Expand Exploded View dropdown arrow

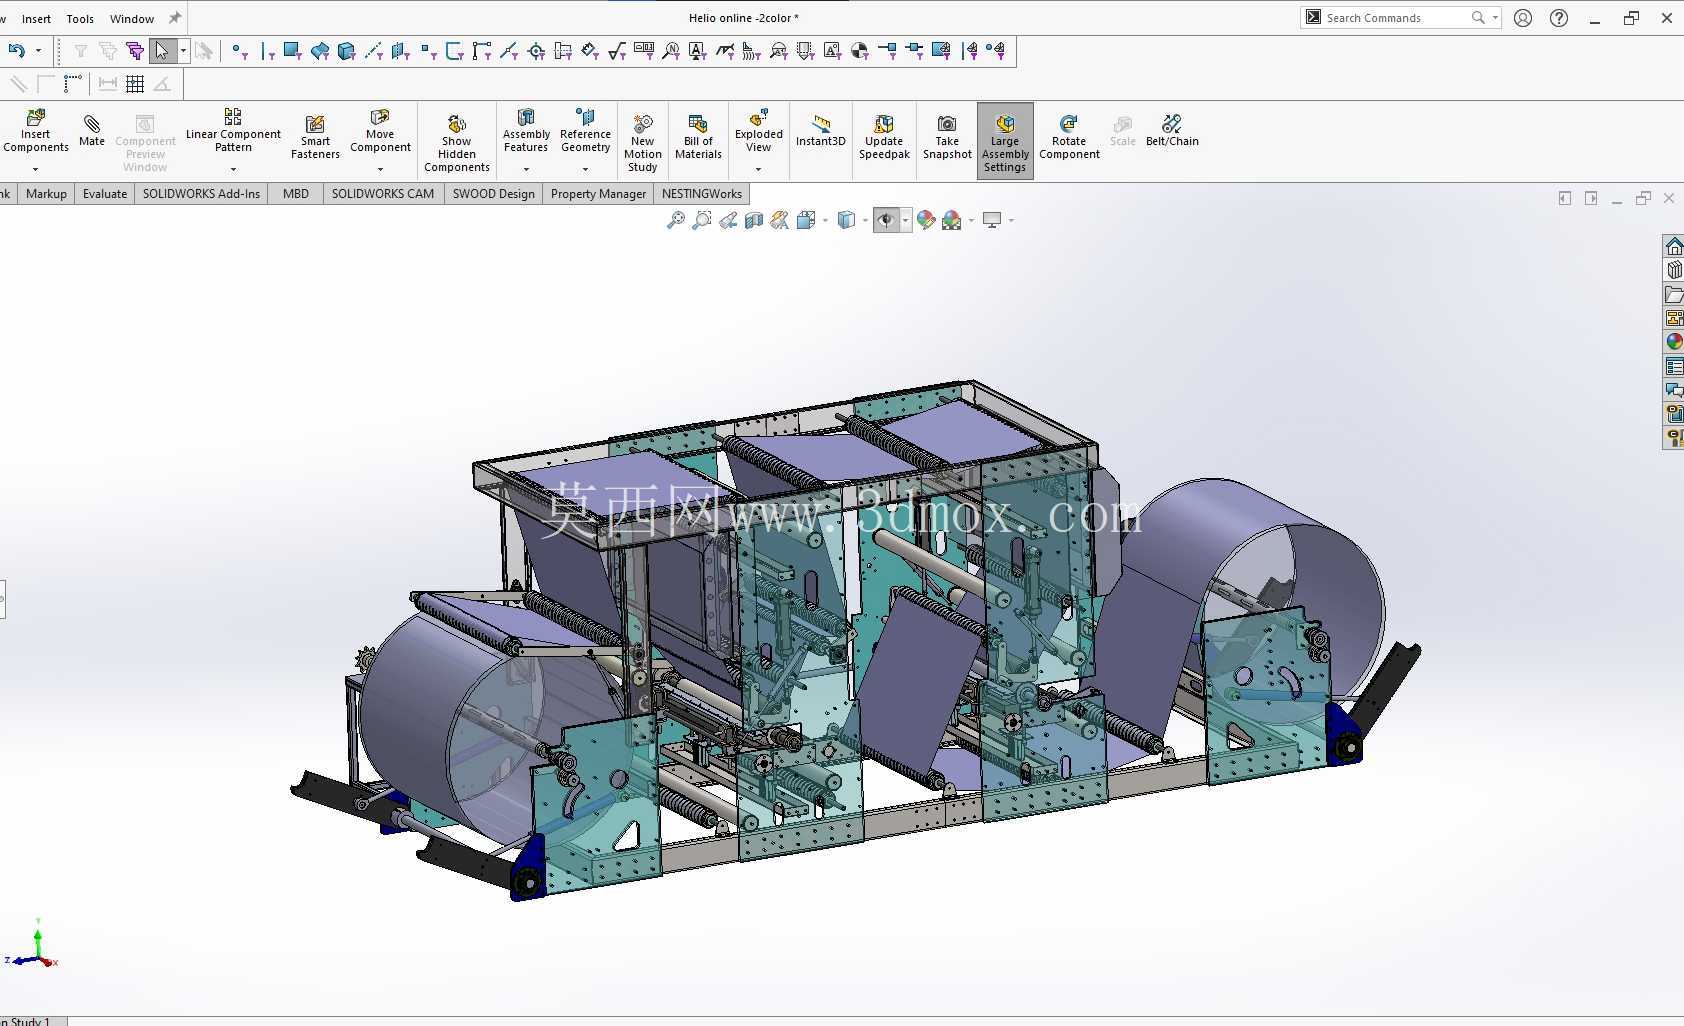(758, 169)
